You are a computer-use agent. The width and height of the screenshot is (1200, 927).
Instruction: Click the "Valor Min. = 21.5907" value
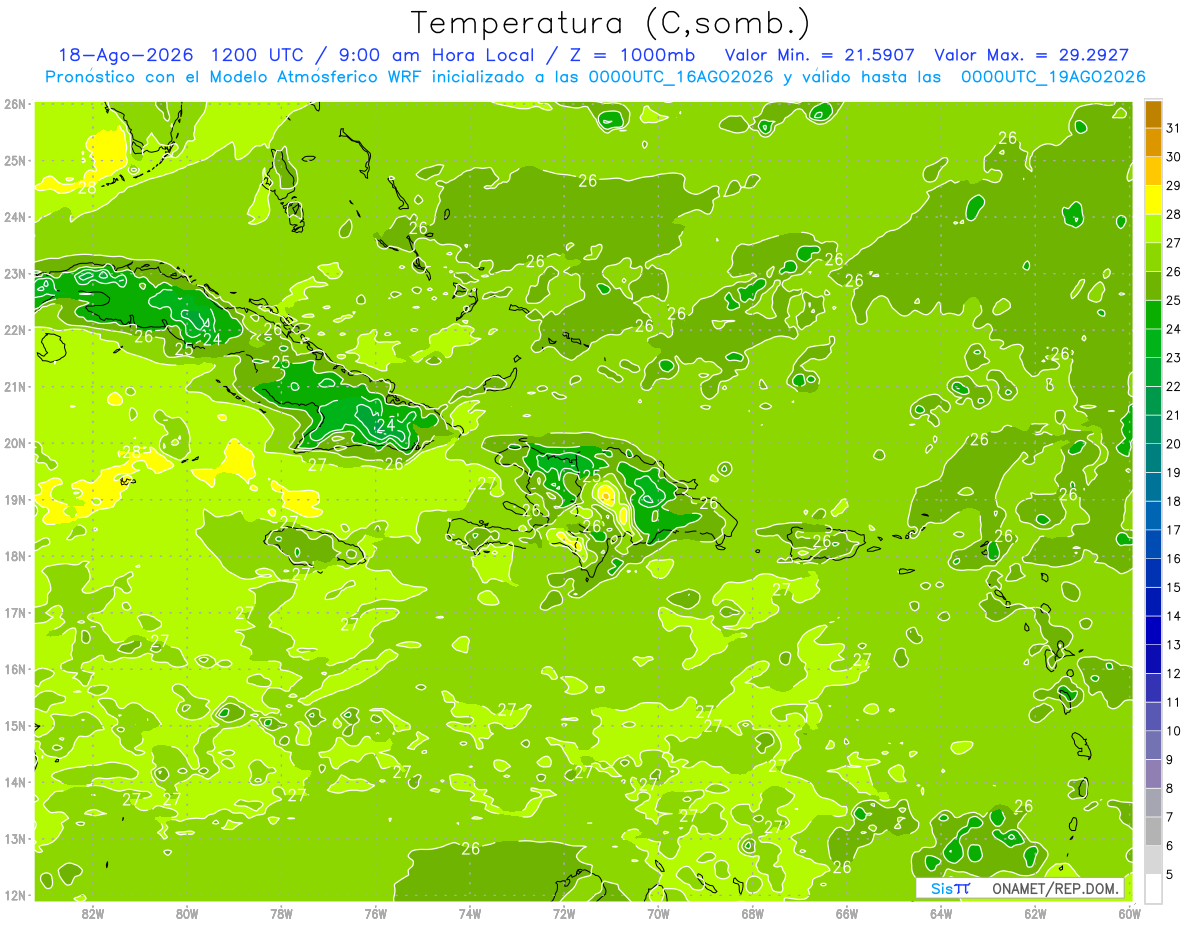click(x=819, y=55)
